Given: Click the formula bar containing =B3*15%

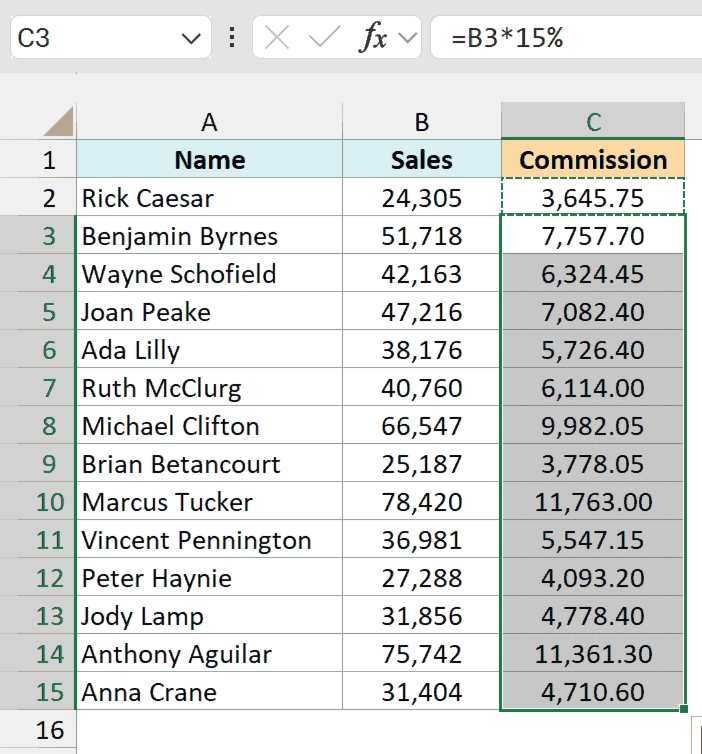Looking at the screenshot, I should [x=566, y=38].
